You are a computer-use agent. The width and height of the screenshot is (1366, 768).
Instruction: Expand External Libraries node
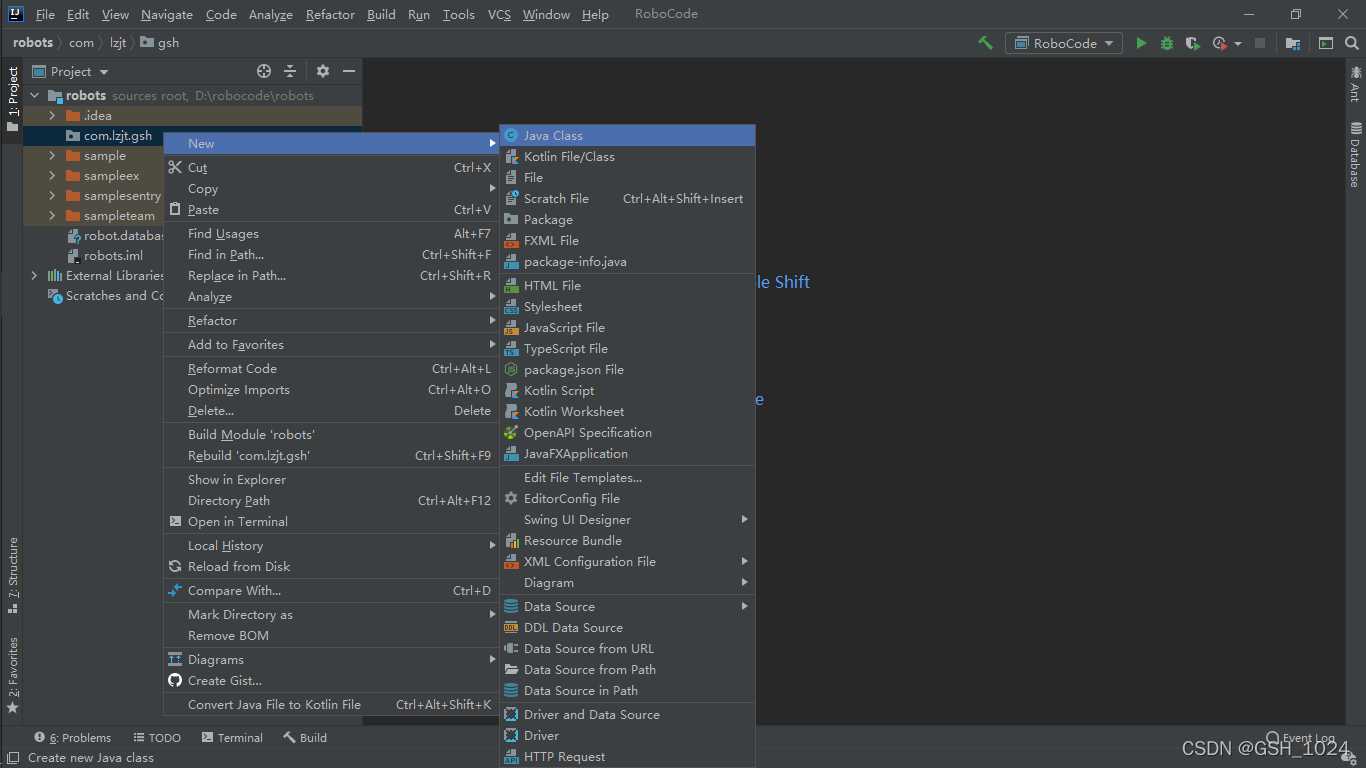pos(34,276)
